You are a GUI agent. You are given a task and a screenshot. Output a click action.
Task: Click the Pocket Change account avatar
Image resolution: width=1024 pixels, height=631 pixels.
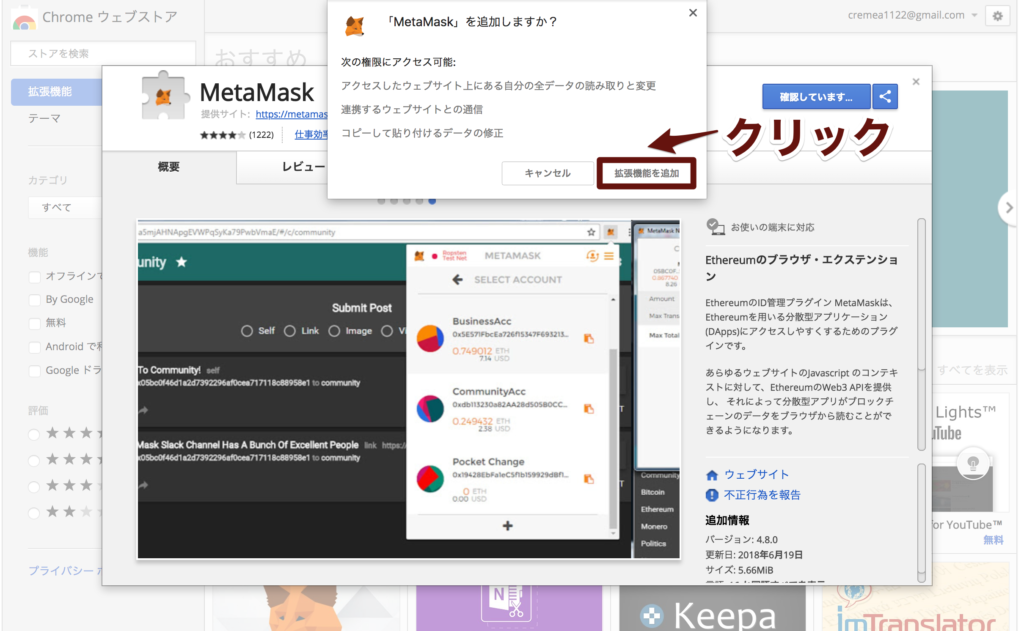430,479
